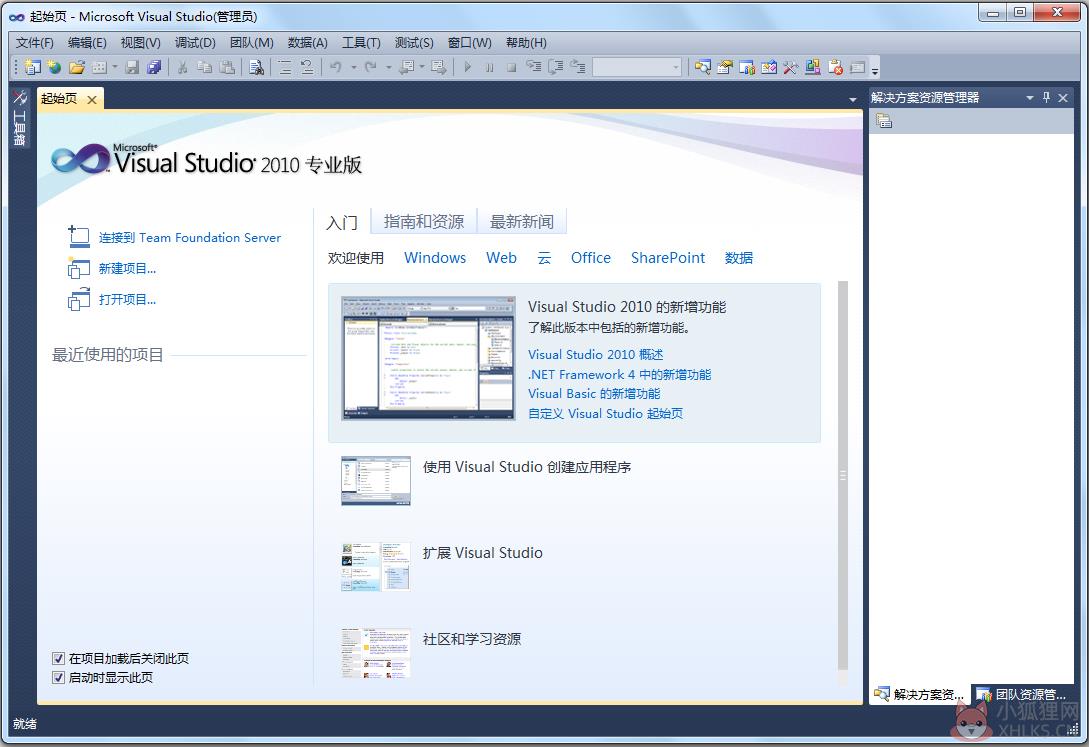Image resolution: width=1089 pixels, height=747 pixels.
Task: Click the Comment out selected lines icon
Action: [x=285, y=67]
